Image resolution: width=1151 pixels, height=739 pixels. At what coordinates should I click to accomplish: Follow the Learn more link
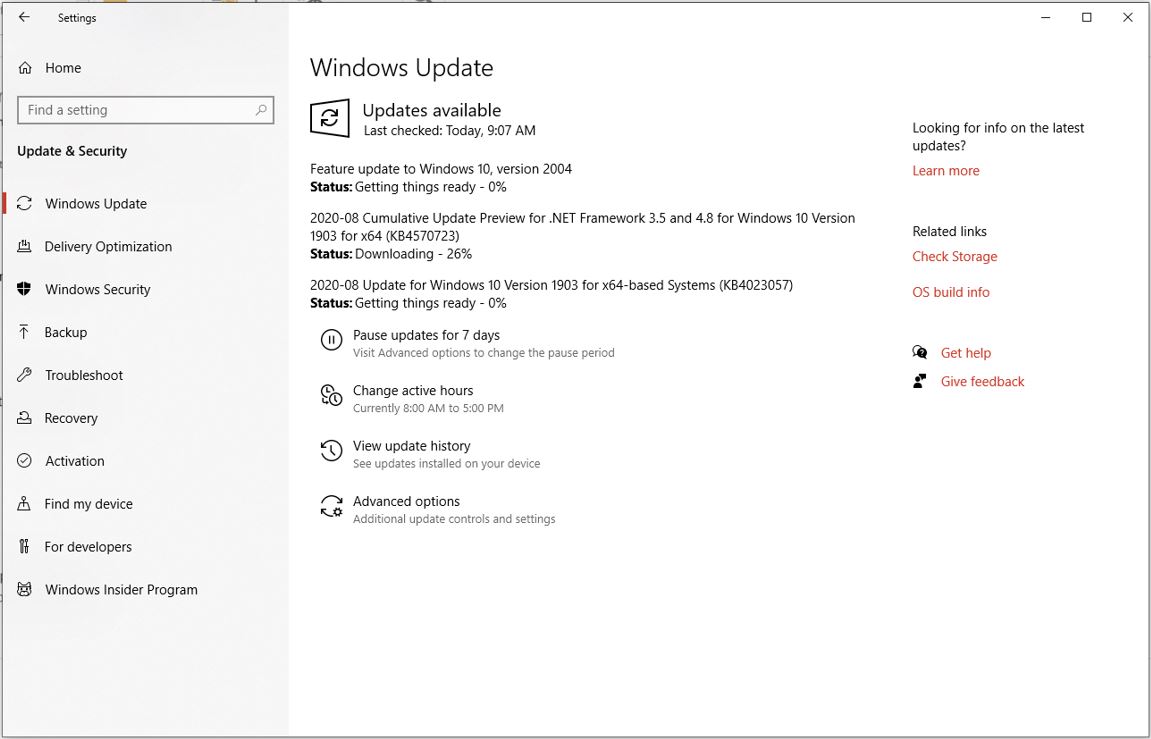pos(945,170)
